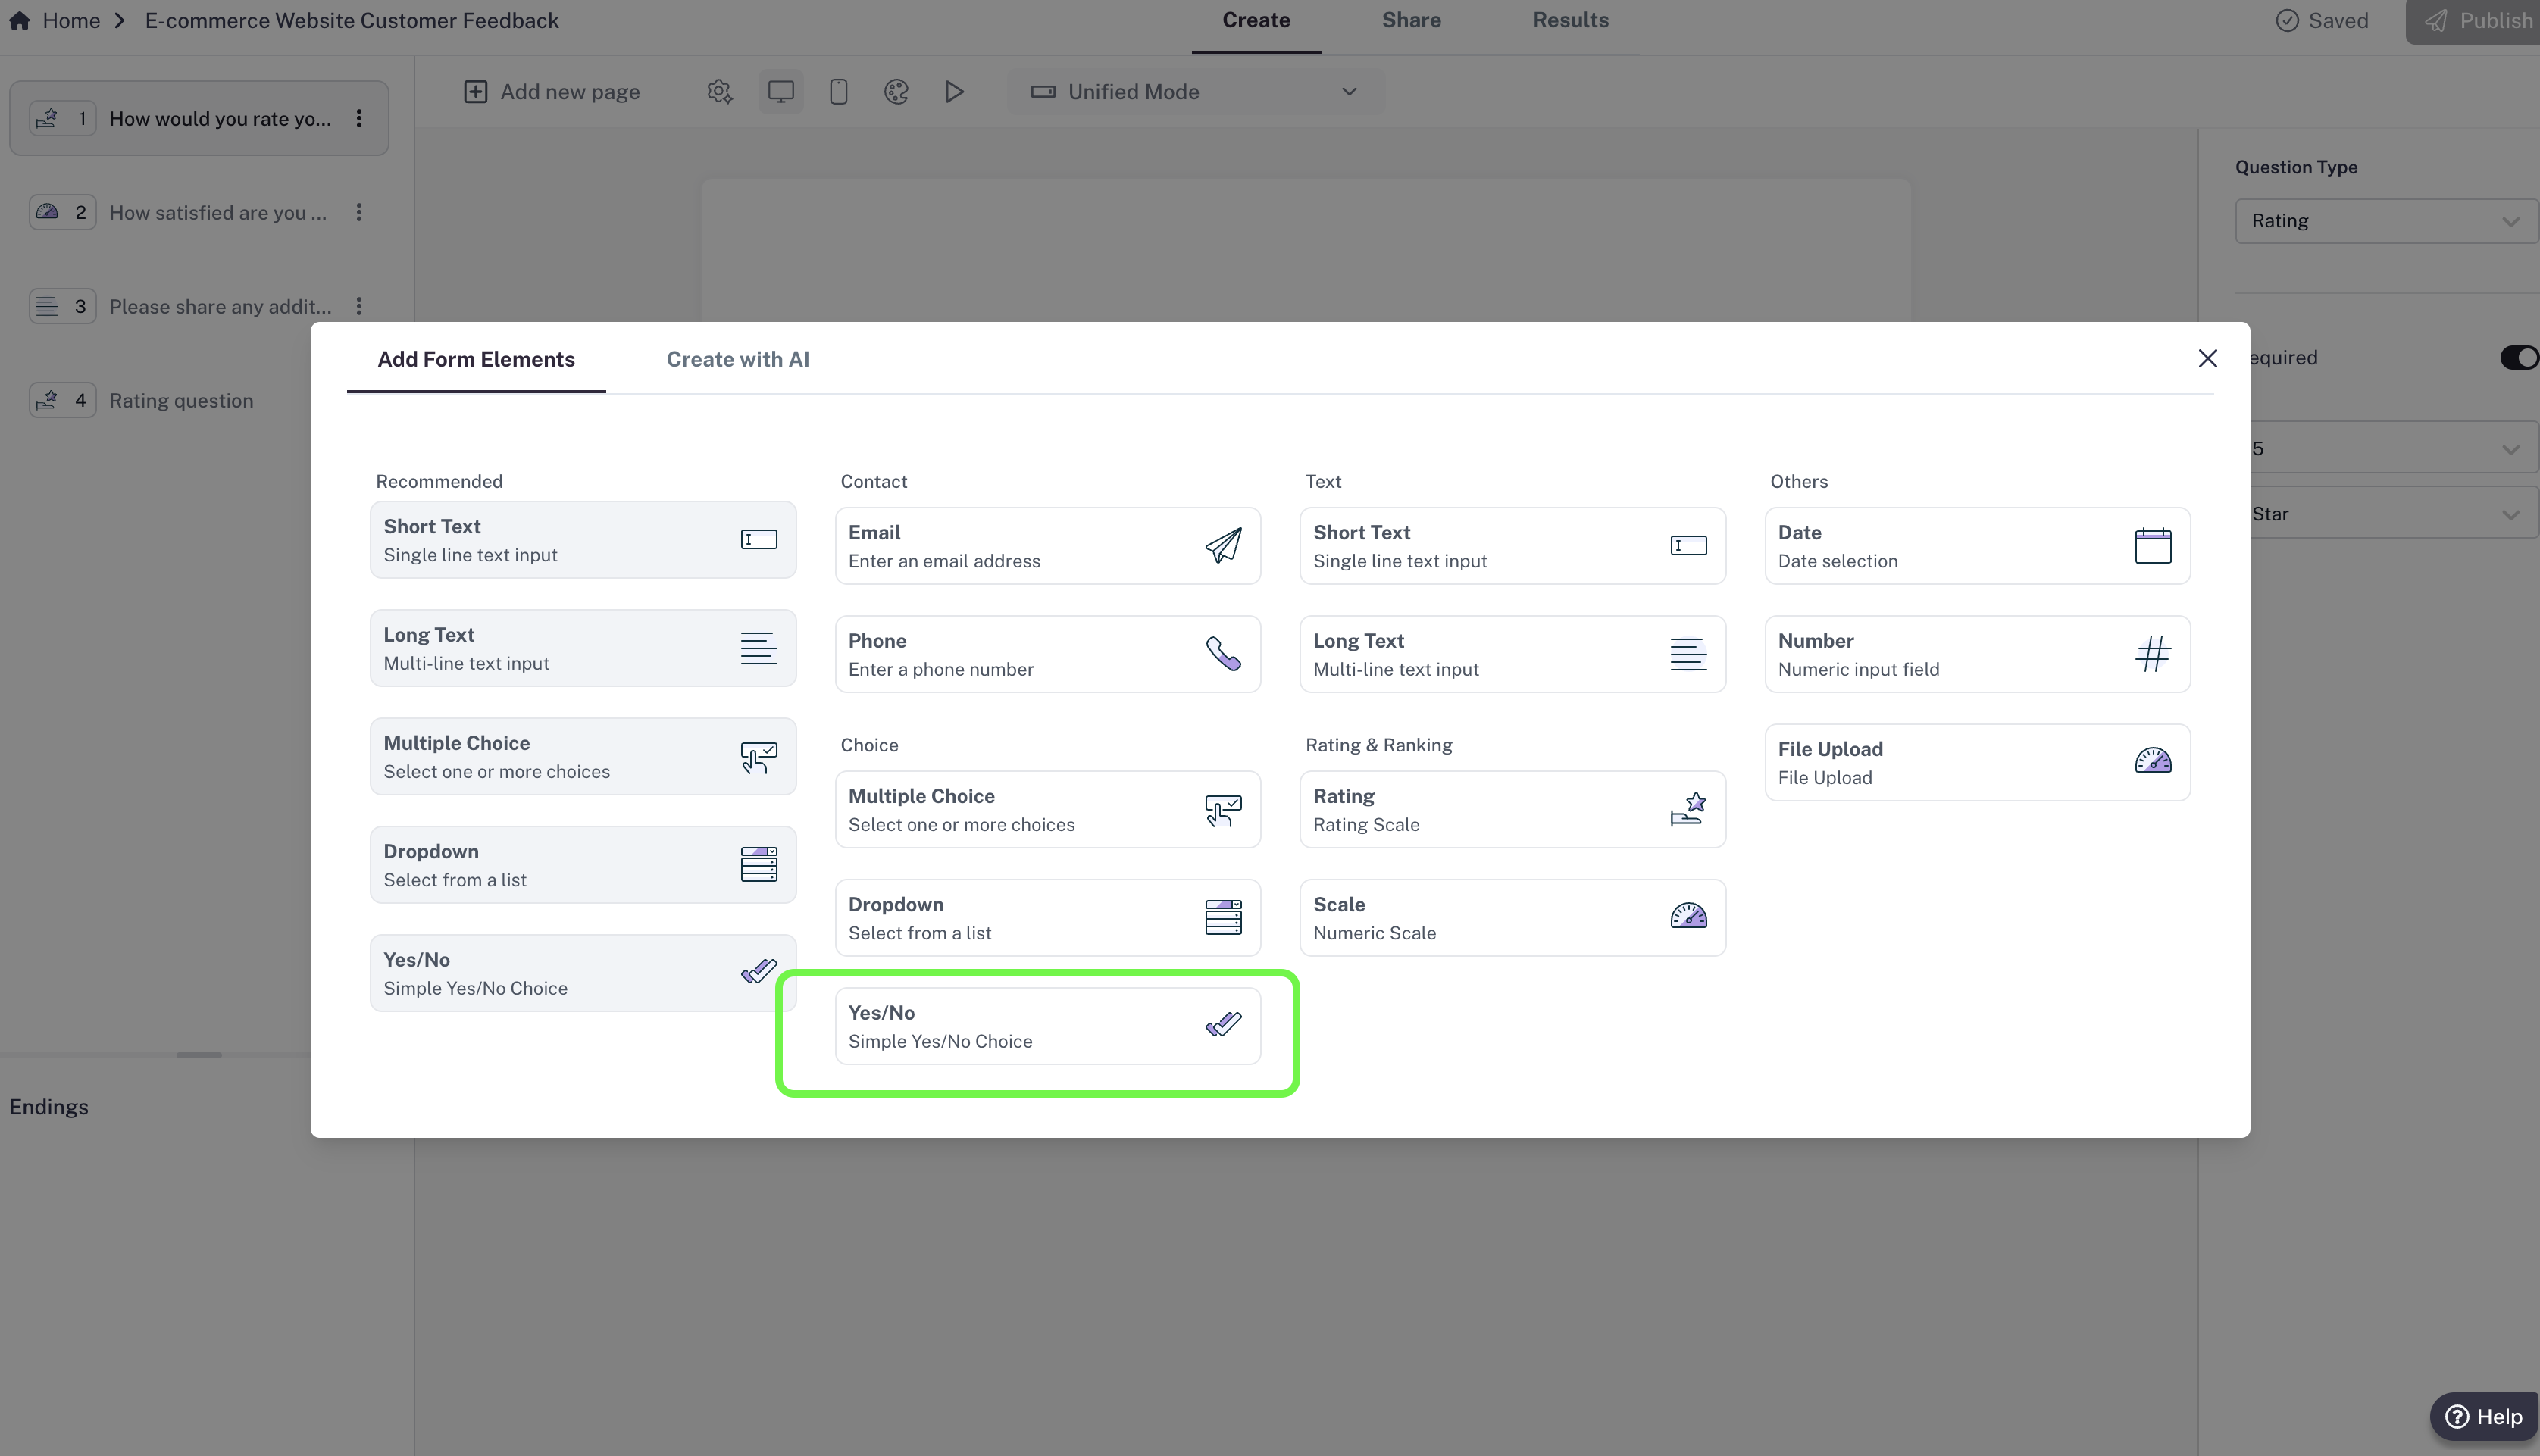The image size is (2540, 1456).
Task: Open the Unified Mode dropdown
Action: [x=1194, y=92]
